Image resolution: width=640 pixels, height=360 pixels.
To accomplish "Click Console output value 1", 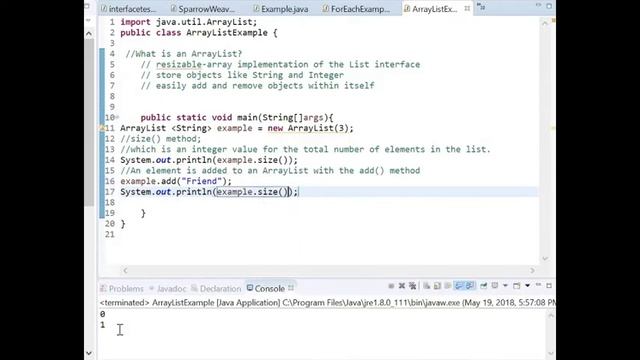I will (x=102, y=325).
